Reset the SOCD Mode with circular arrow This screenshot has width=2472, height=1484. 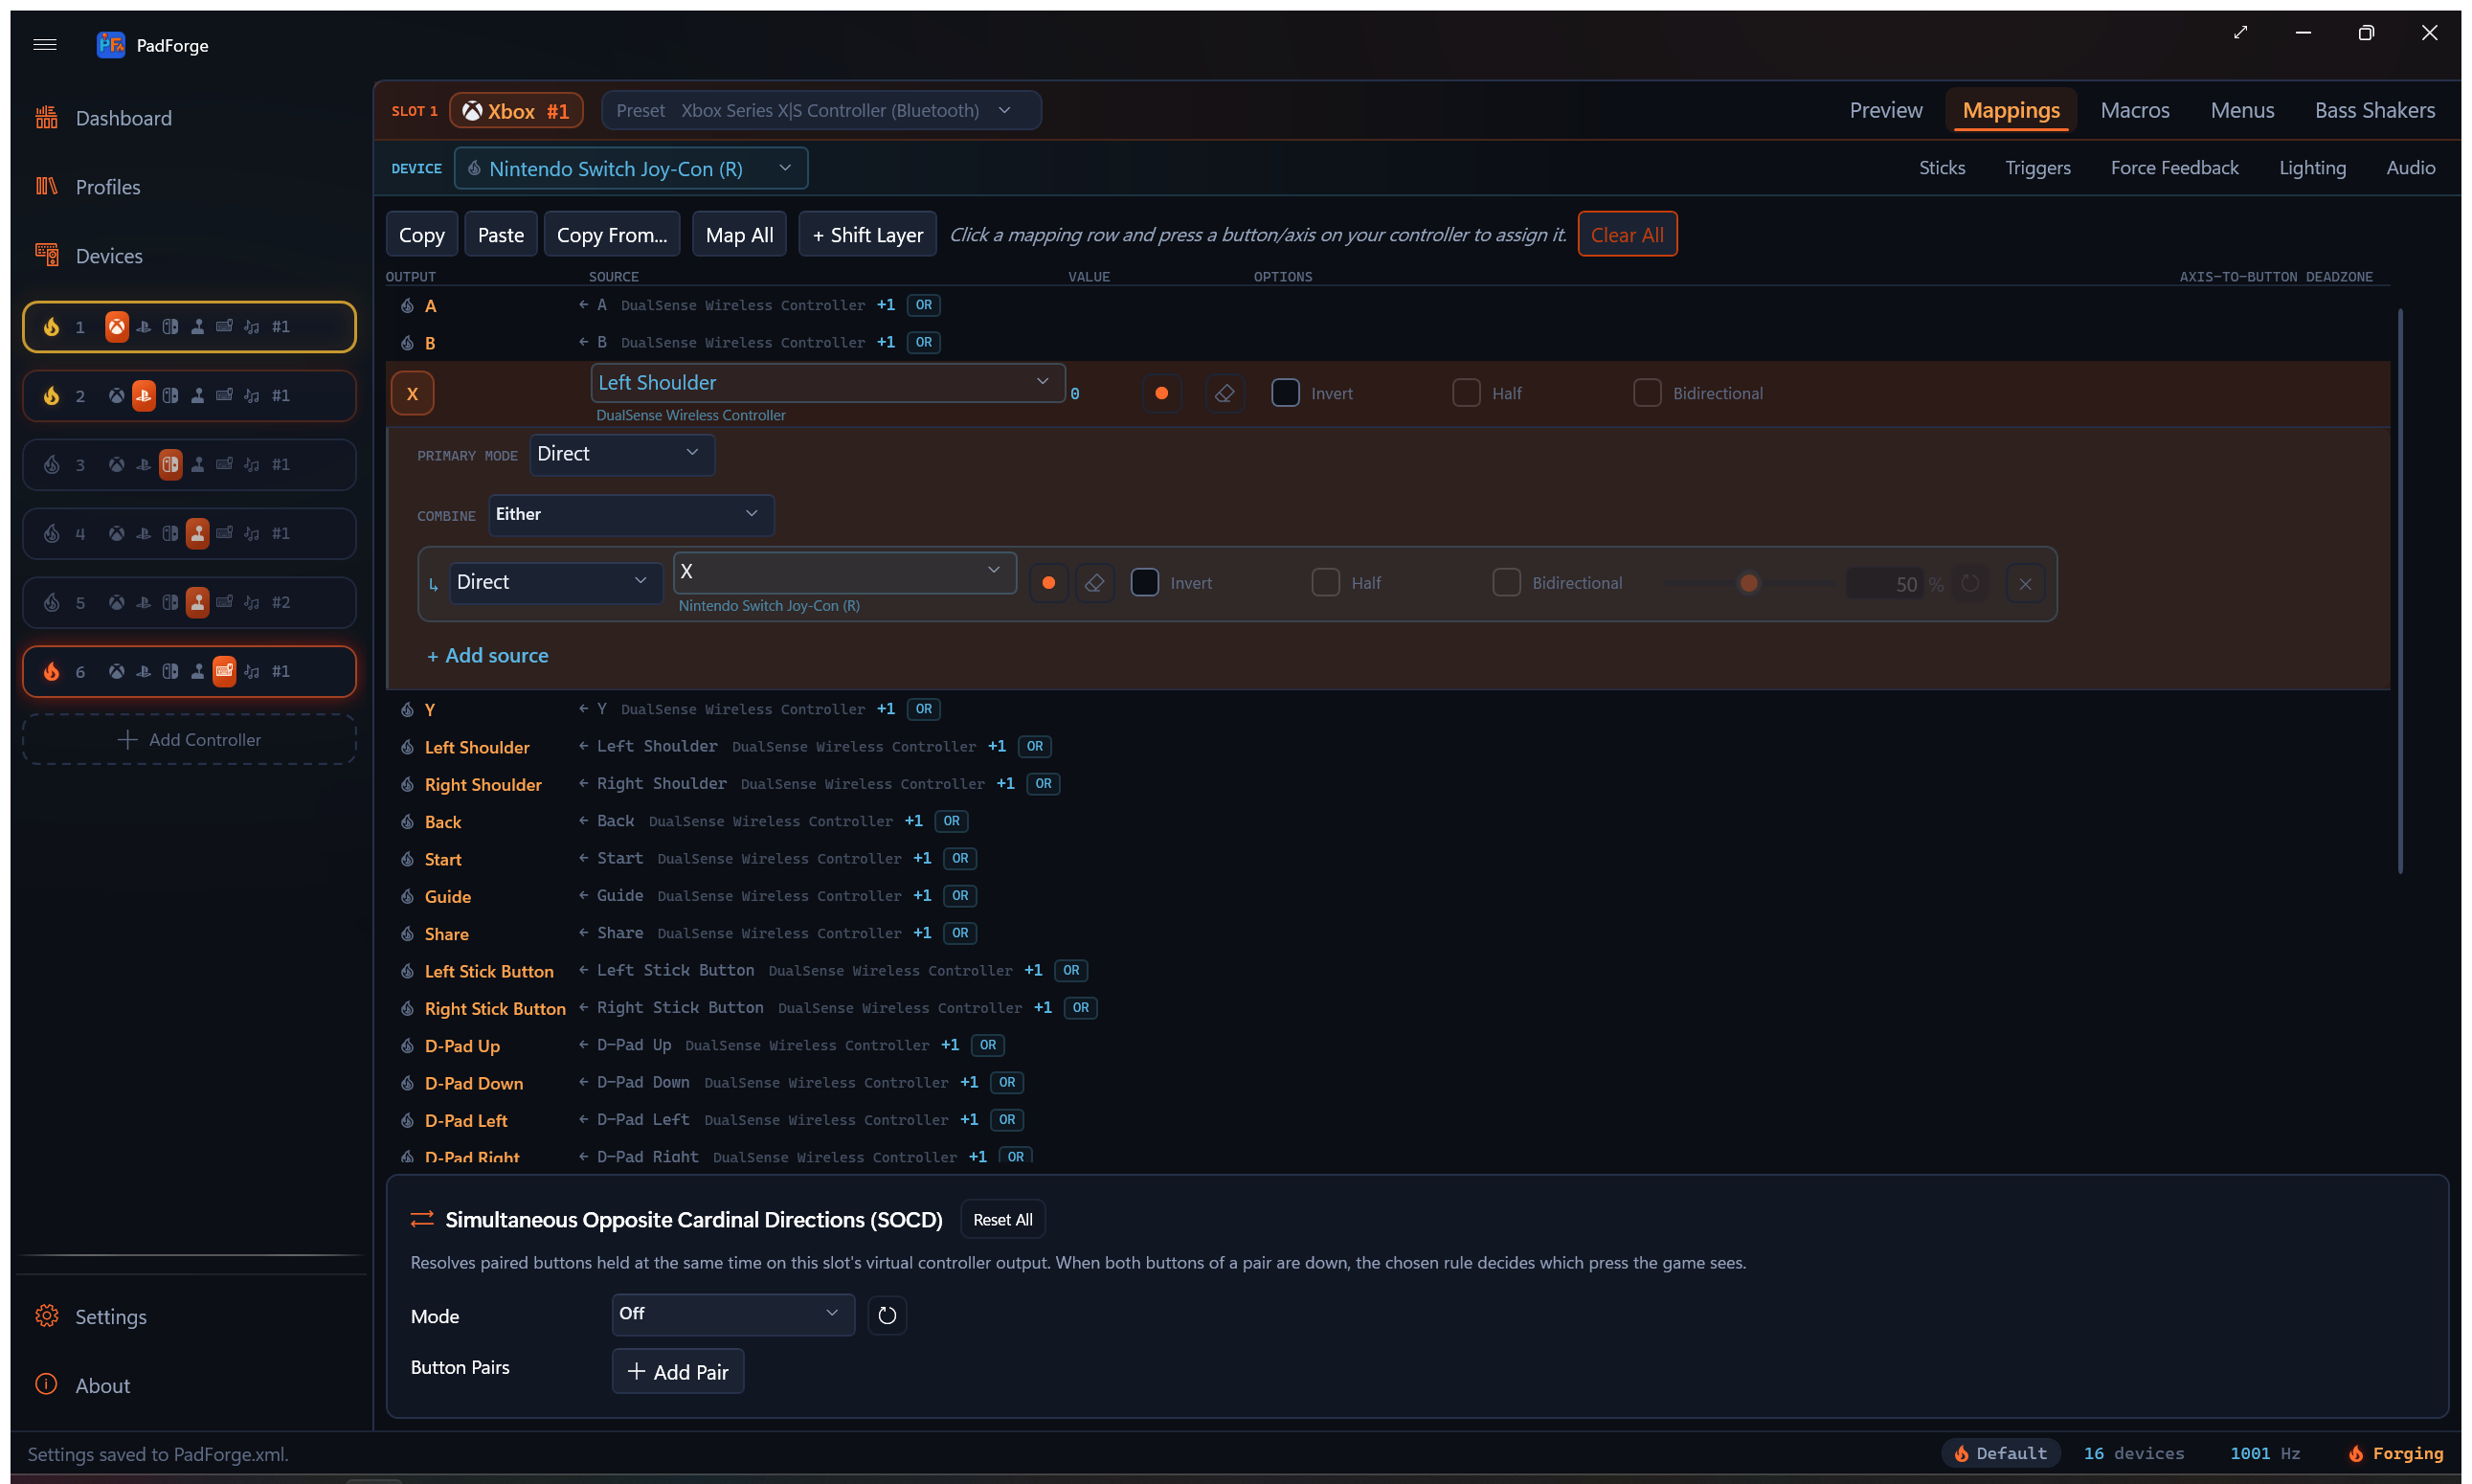[887, 1316]
